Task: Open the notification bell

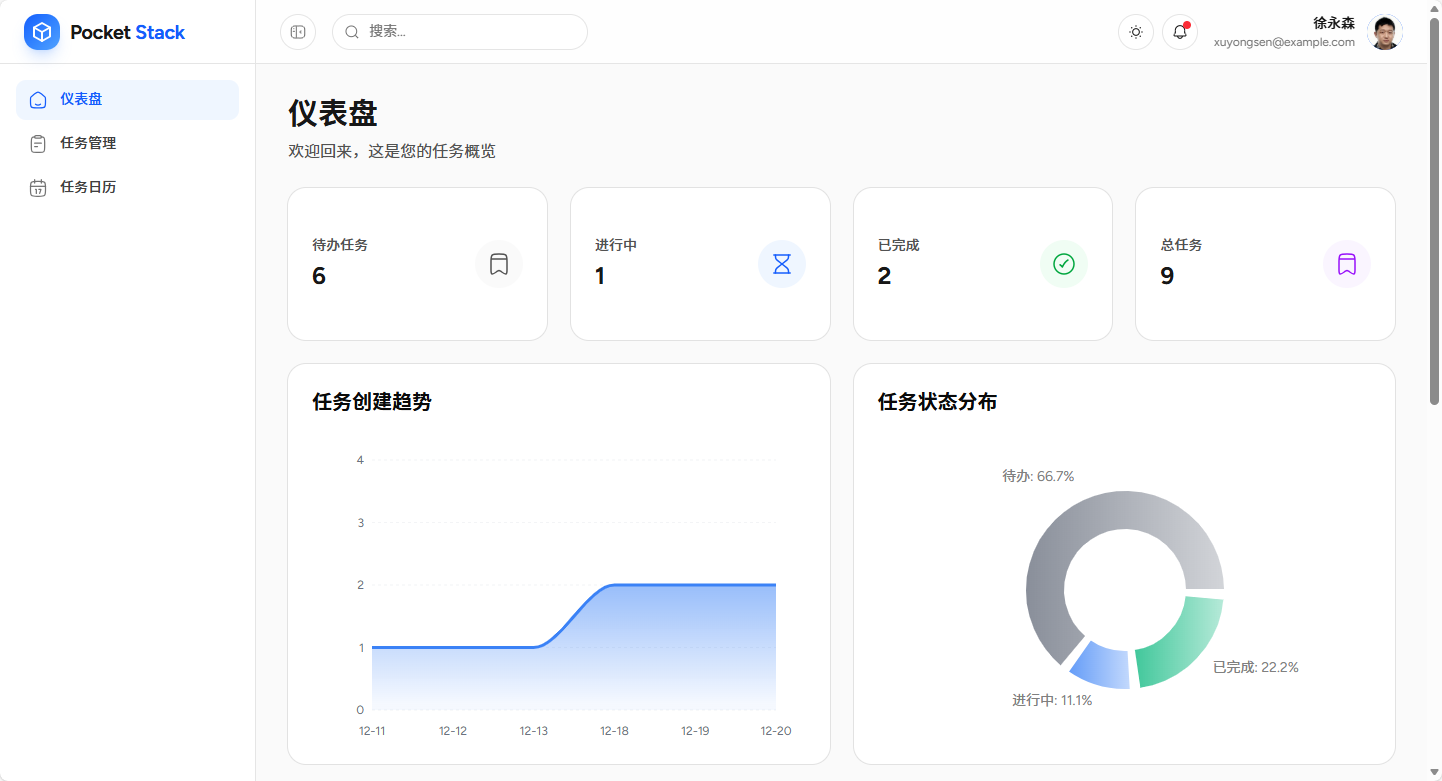Action: 1179,31
